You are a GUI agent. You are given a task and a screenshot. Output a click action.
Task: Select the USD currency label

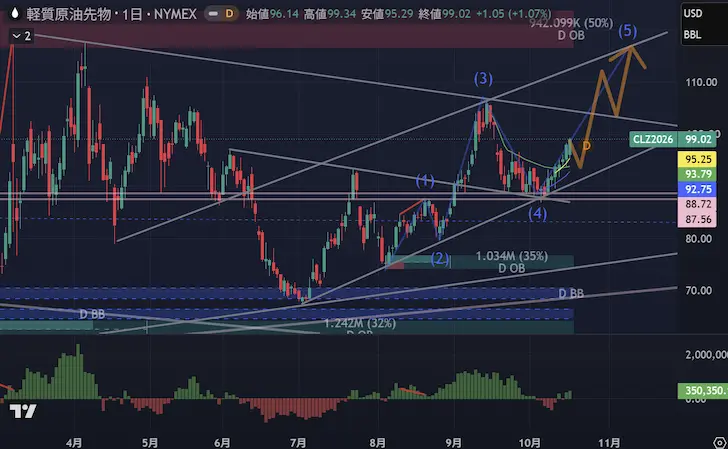click(x=693, y=13)
